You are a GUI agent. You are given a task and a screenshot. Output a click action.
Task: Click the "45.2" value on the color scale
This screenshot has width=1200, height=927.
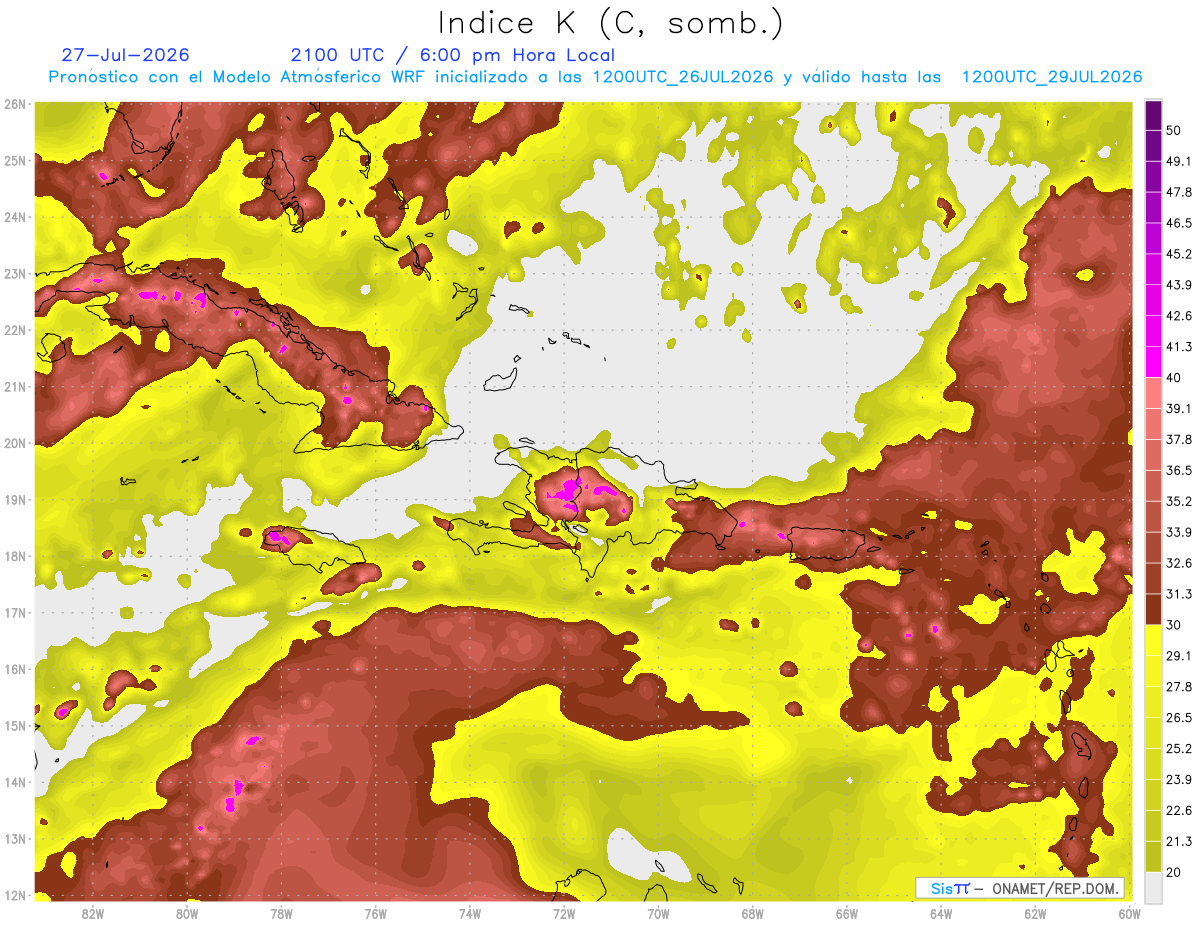1179,254
